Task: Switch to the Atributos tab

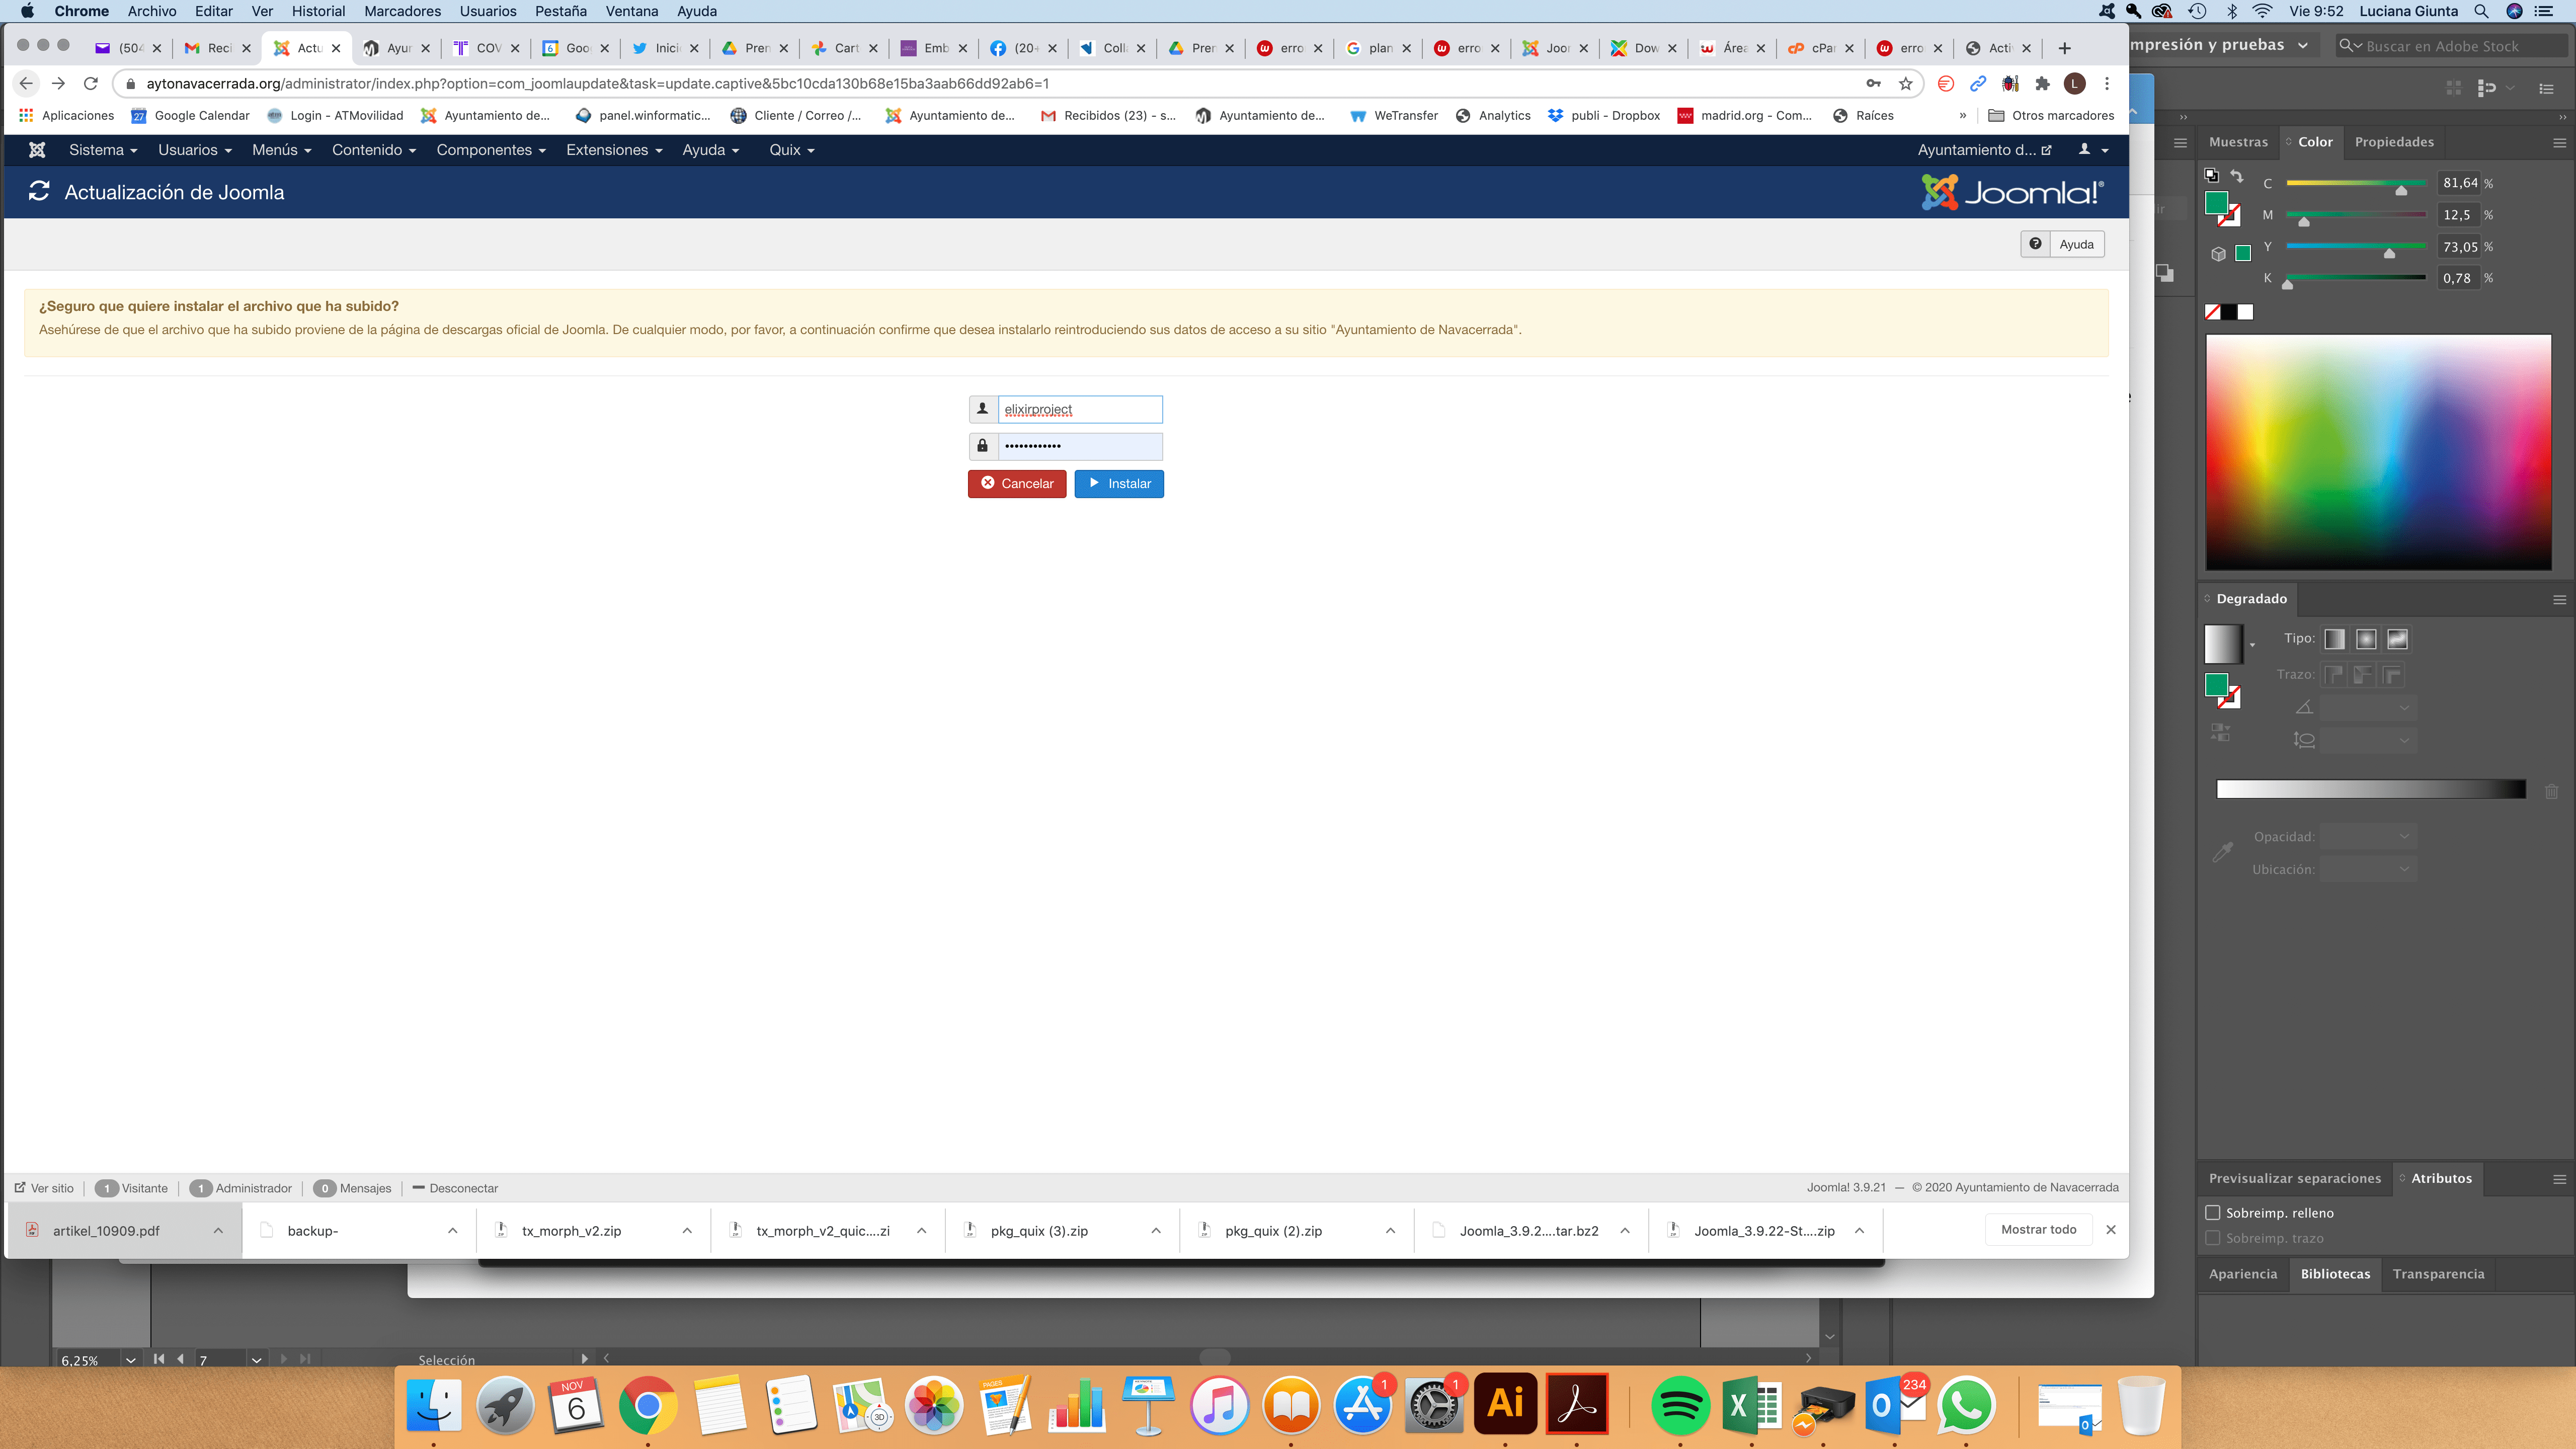Action: coord(2441,1178)
